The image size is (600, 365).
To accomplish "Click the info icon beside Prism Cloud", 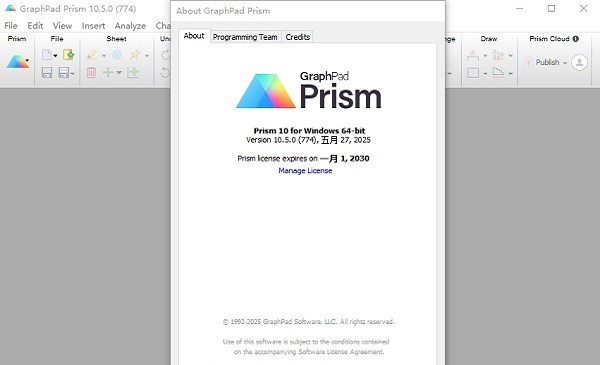I will (x=576, y=39).
